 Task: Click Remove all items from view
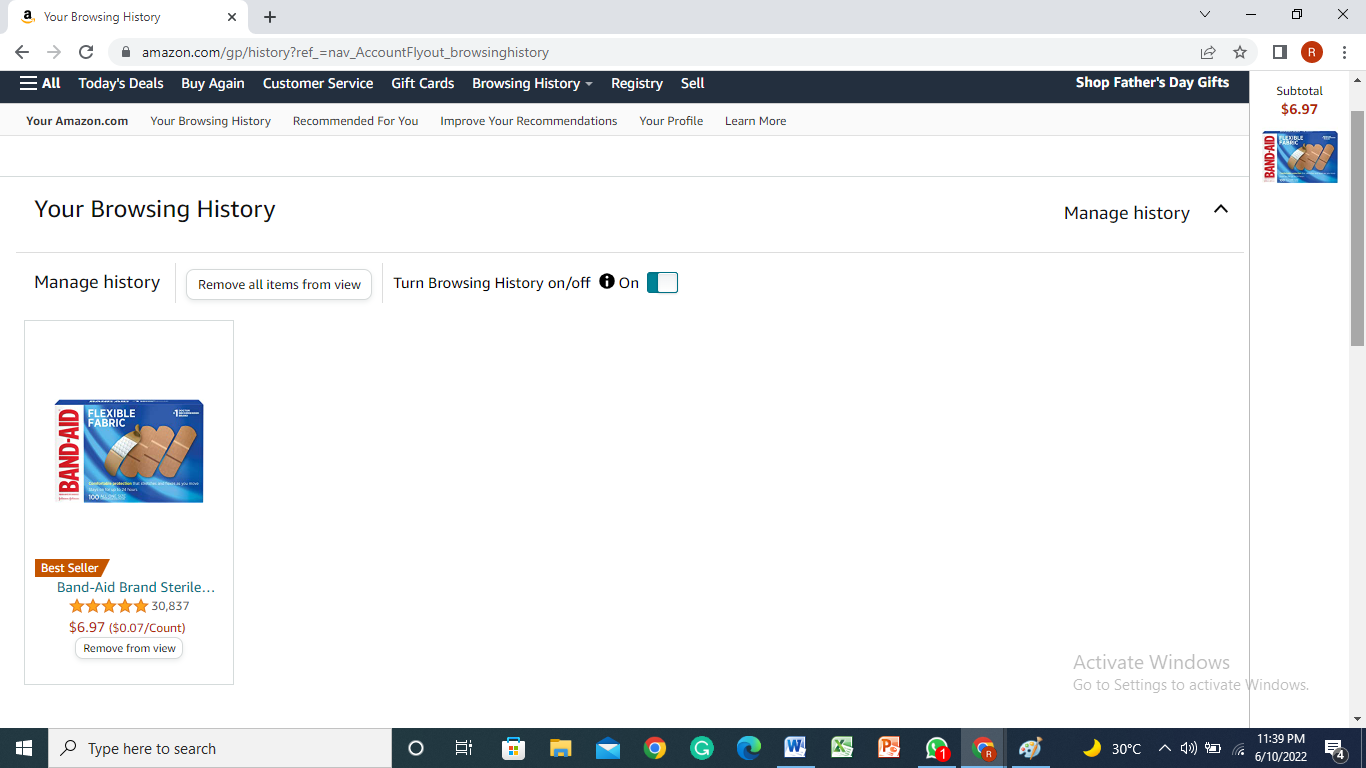tap(279, 285)
